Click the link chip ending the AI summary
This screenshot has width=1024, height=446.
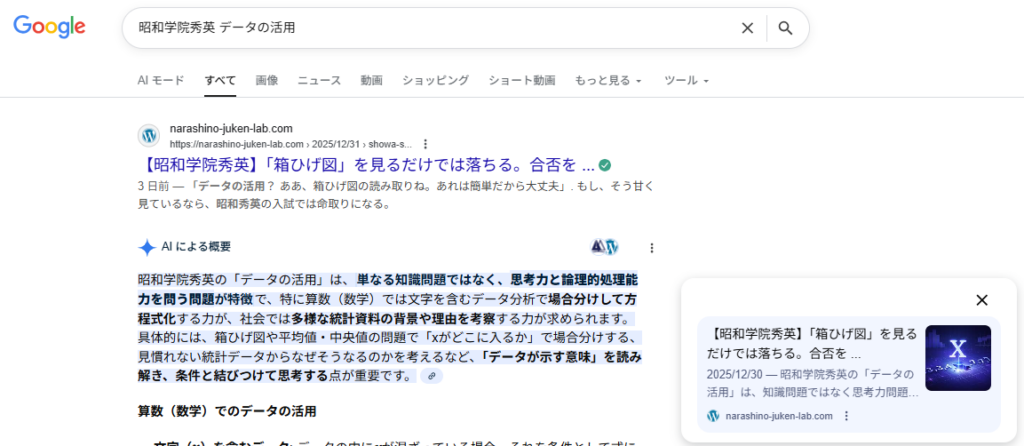pos(431,376)
